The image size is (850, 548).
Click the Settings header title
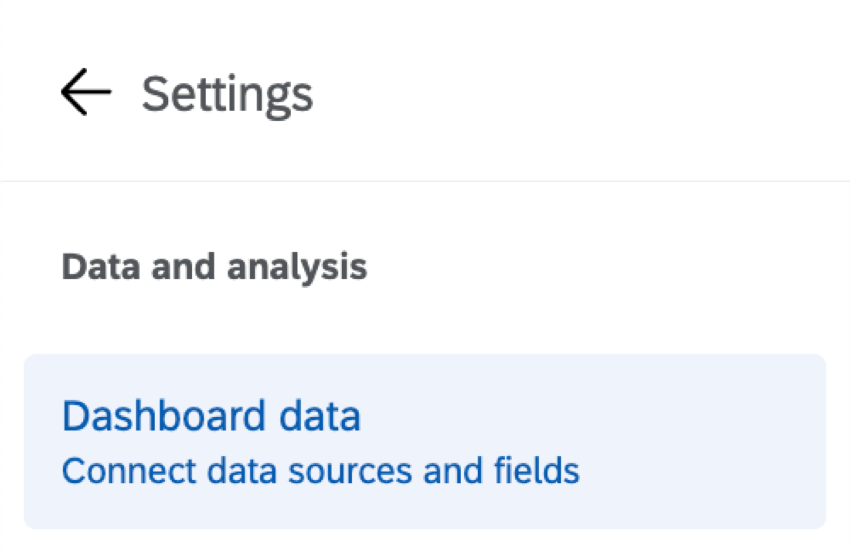coord(227,94)
